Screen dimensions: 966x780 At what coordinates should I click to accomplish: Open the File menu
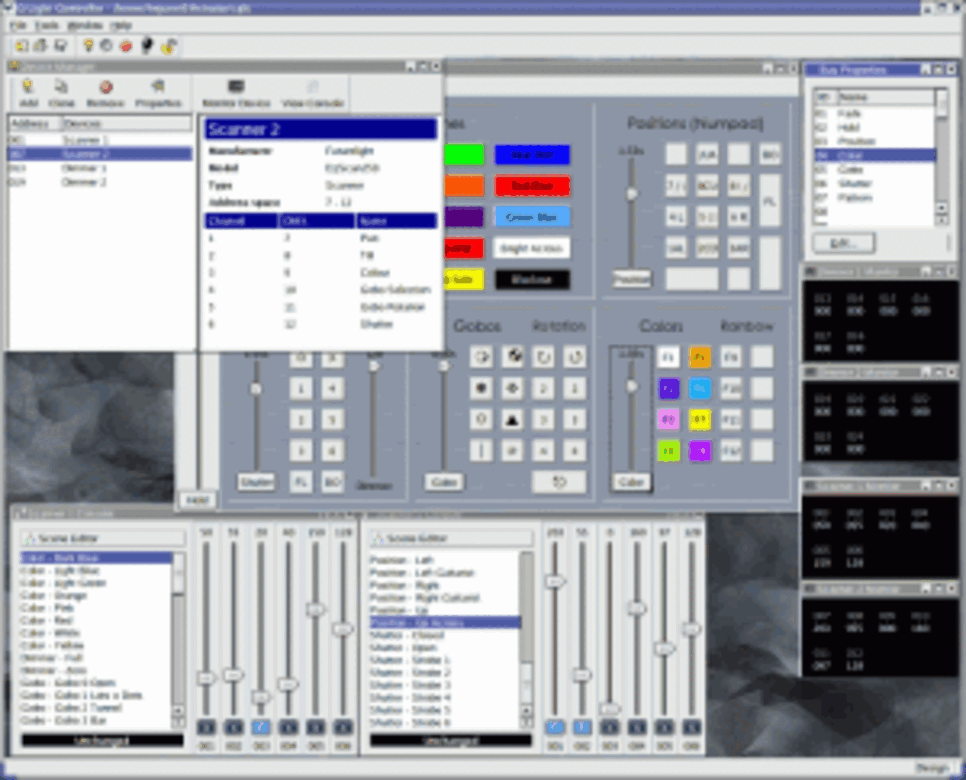tap(18, 25)
